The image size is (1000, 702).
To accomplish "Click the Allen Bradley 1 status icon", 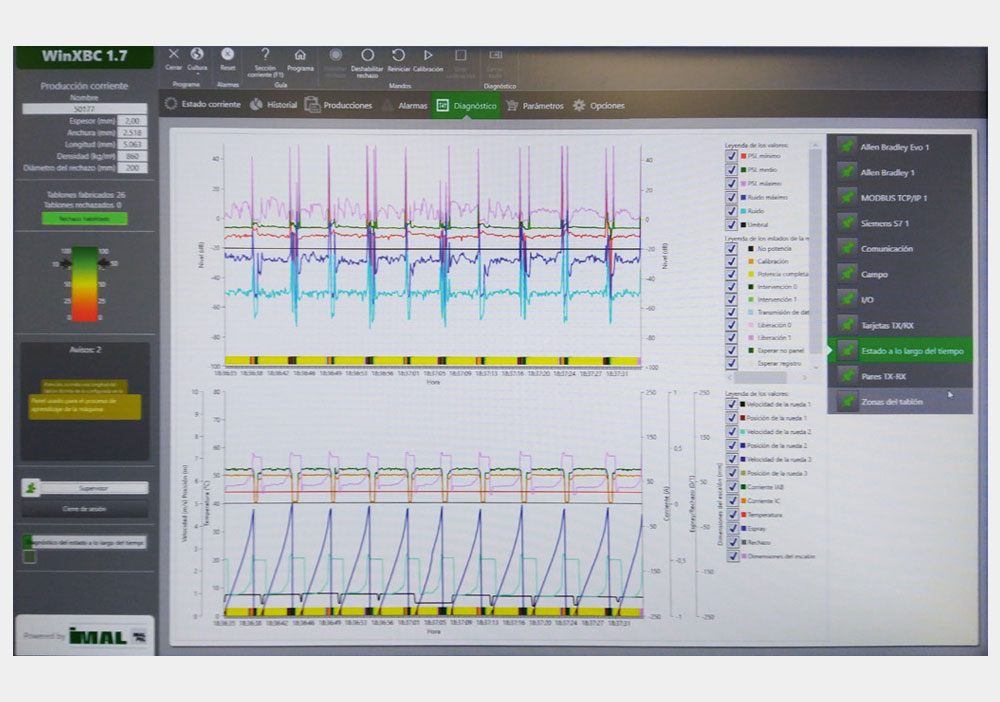I will tap(847, 172).
